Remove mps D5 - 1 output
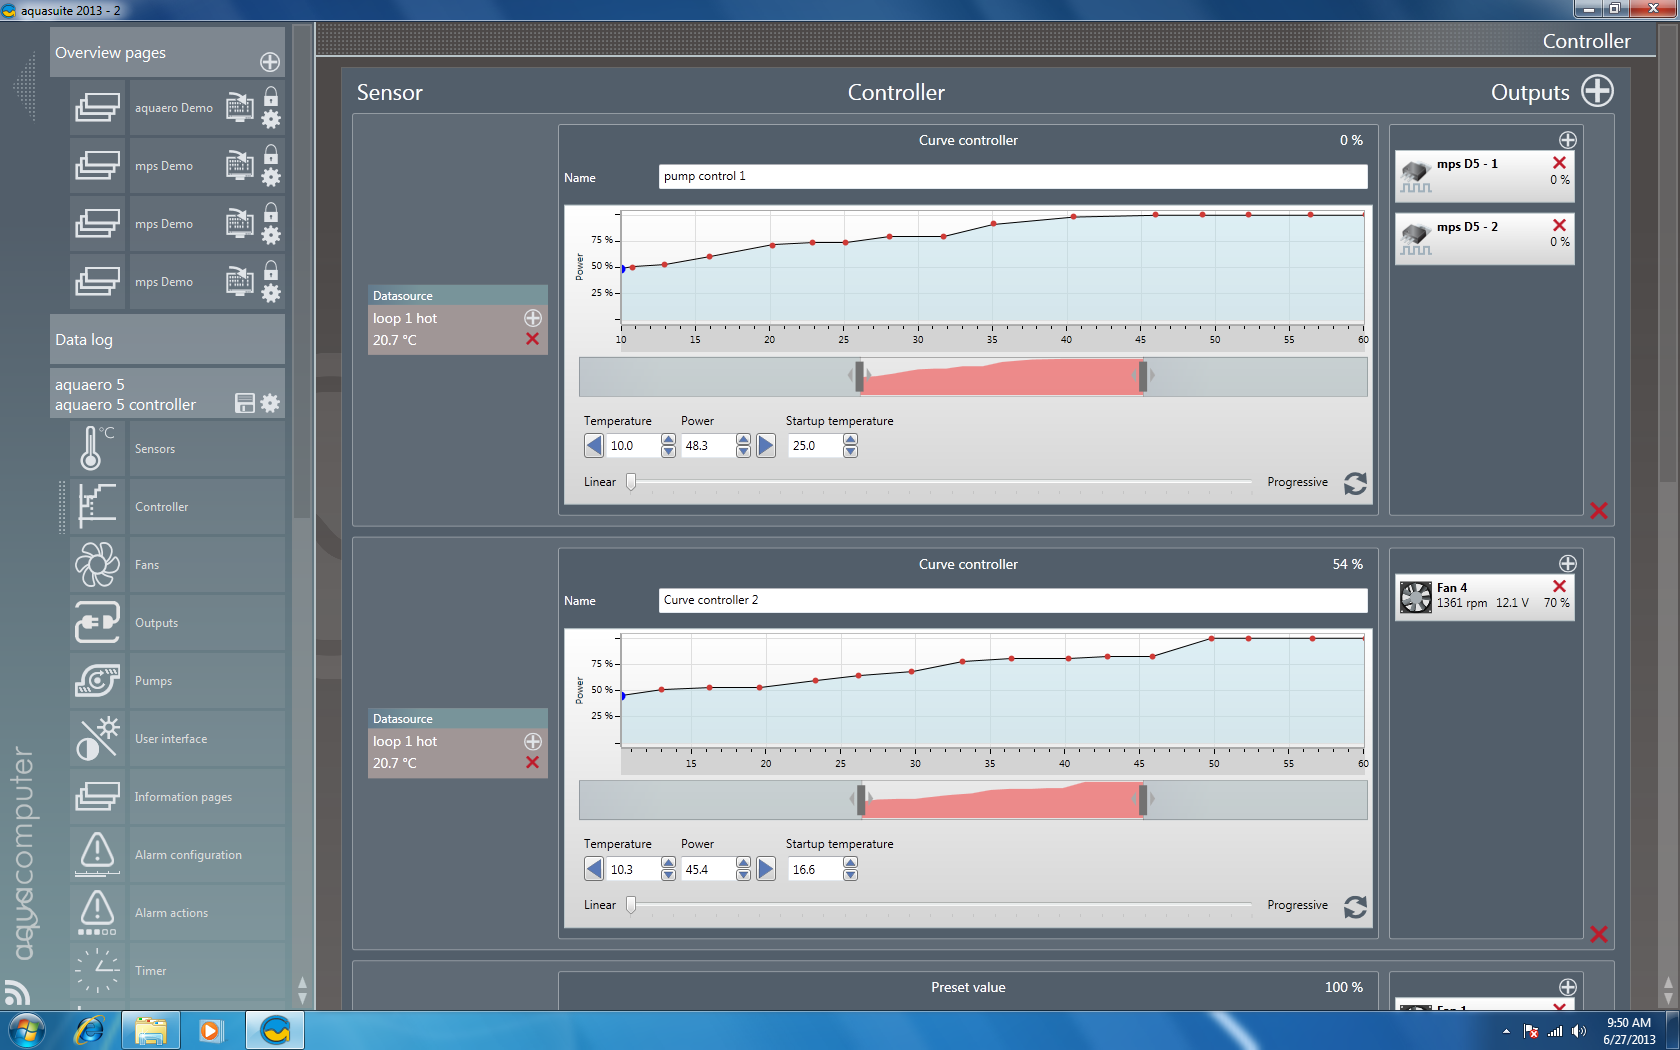This screenshot has height=1050, width=1680. (x=1559, y=163)
